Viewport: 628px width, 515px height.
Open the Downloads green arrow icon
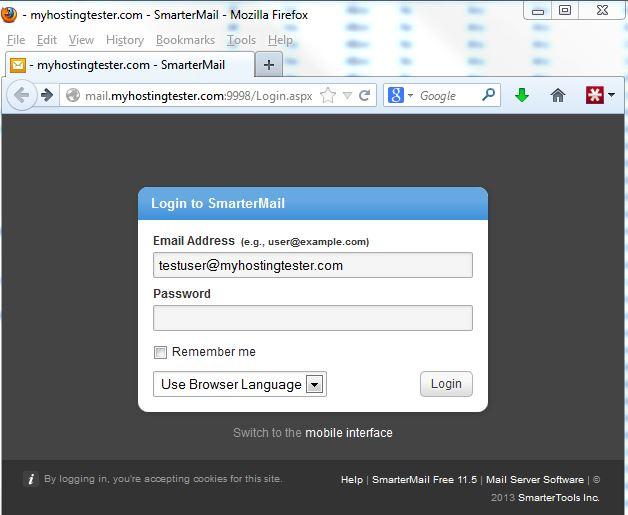tap(521, 95)
